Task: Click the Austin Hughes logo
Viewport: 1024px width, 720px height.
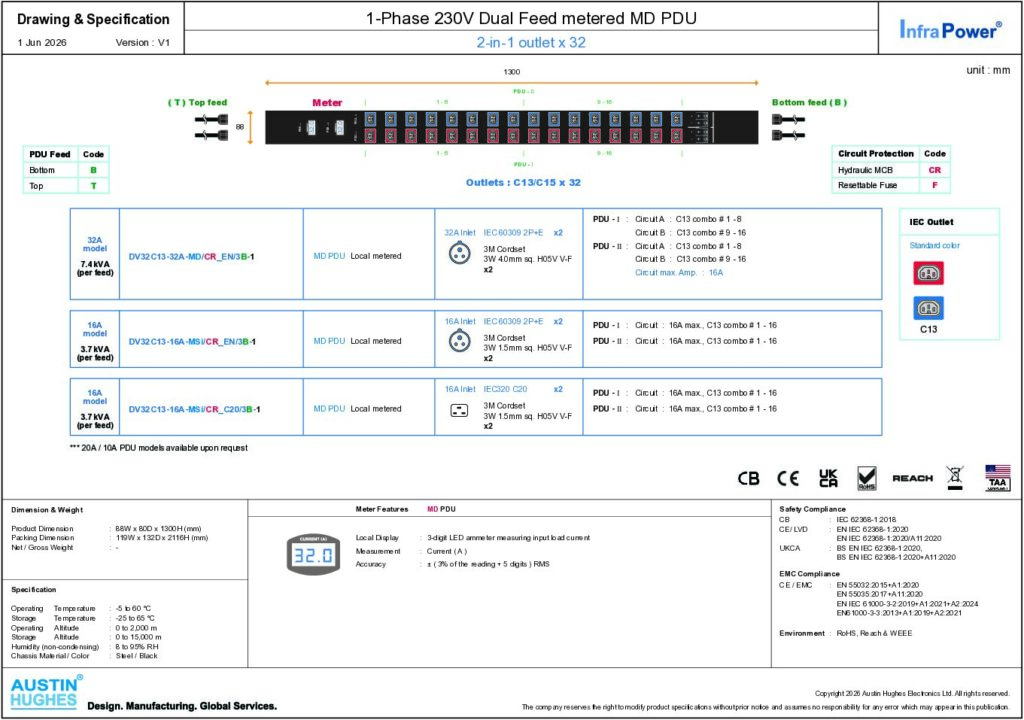Action: 46,692
